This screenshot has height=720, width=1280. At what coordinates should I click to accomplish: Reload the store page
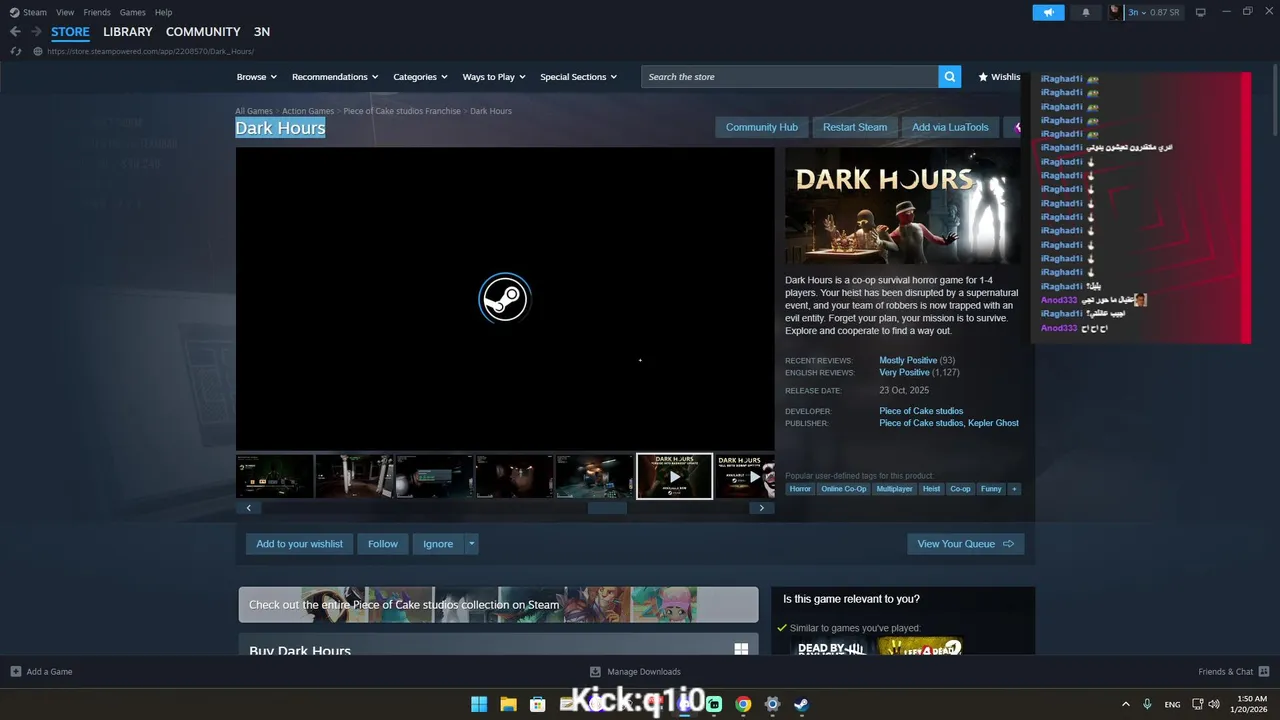15,51
